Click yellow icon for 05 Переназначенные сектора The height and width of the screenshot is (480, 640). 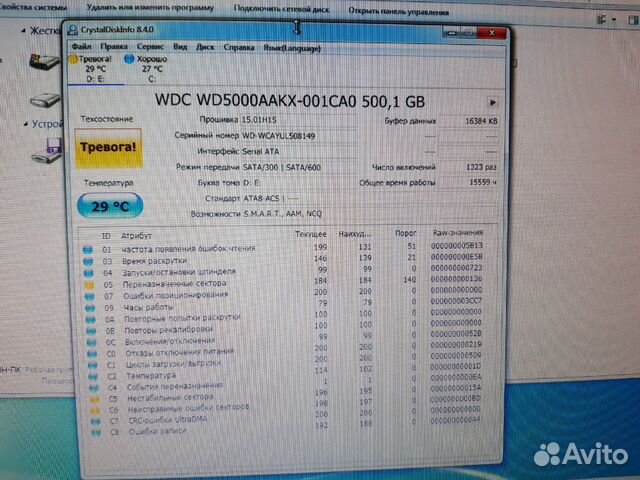pos(89,285)
